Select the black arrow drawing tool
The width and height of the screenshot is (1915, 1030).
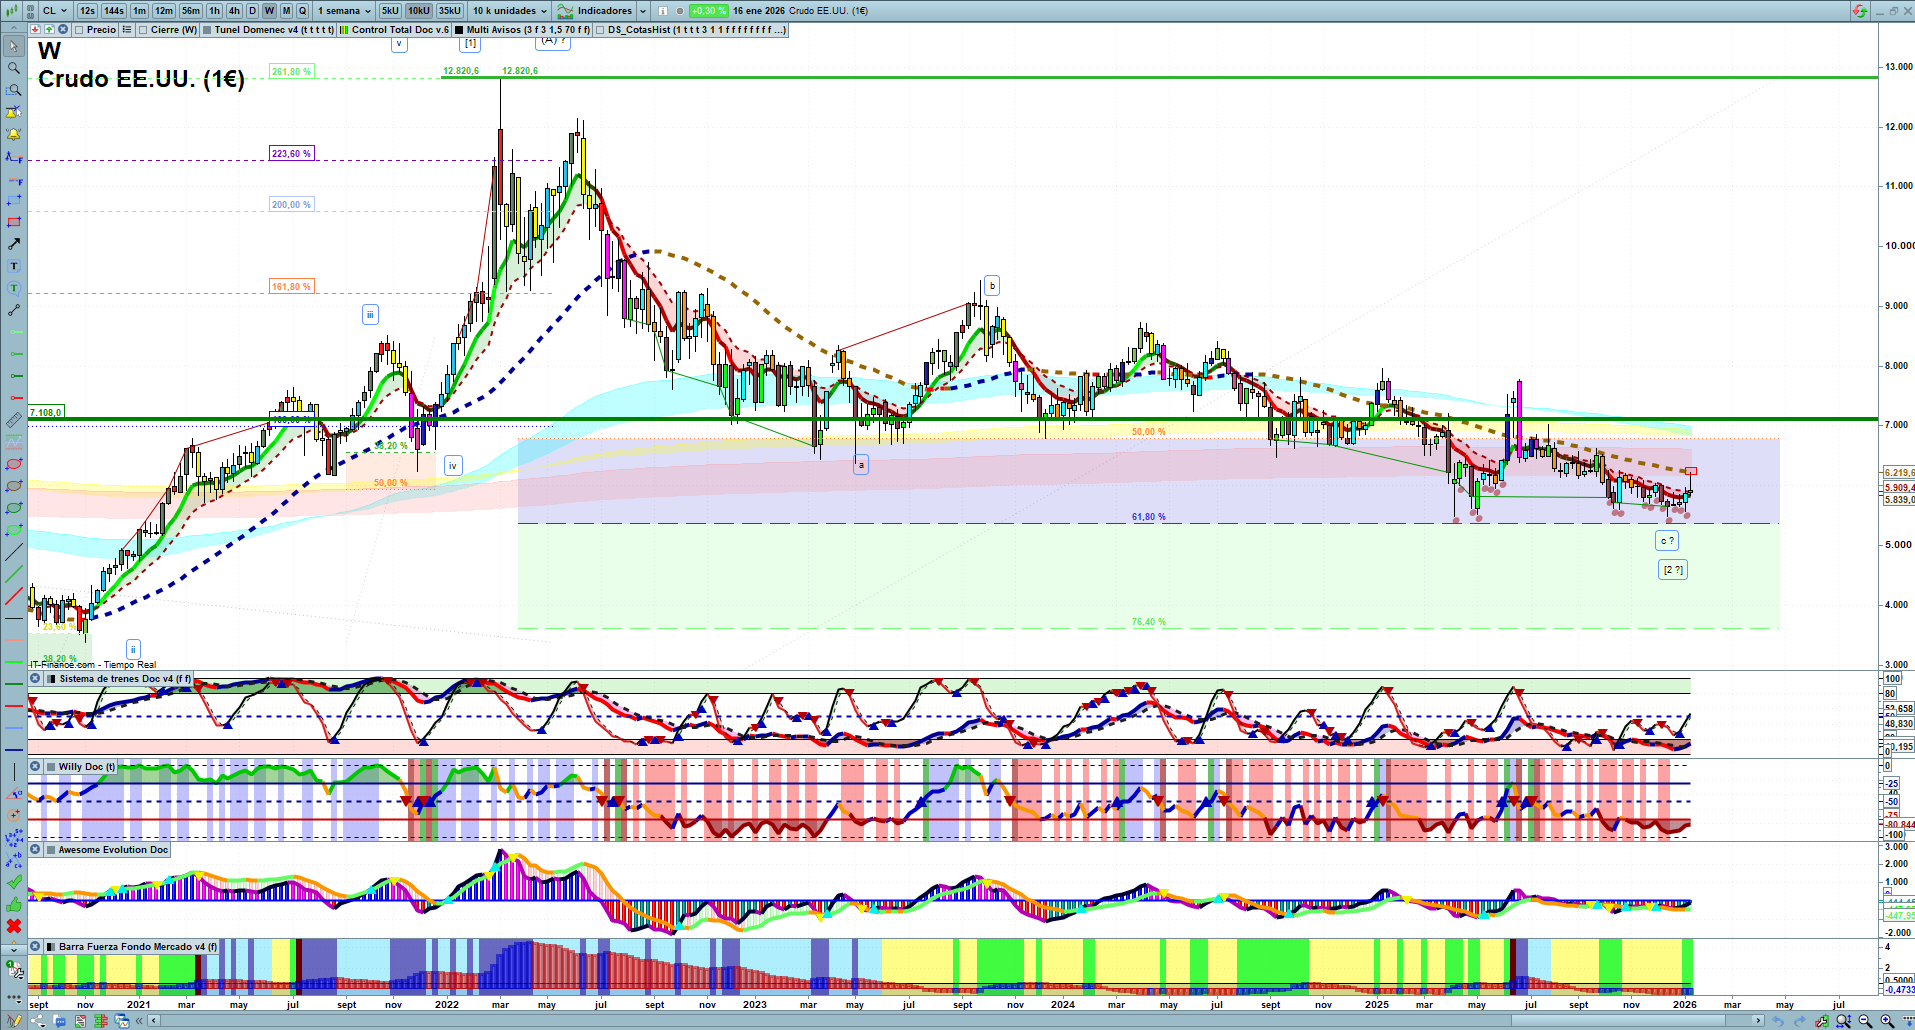point(14,244)
